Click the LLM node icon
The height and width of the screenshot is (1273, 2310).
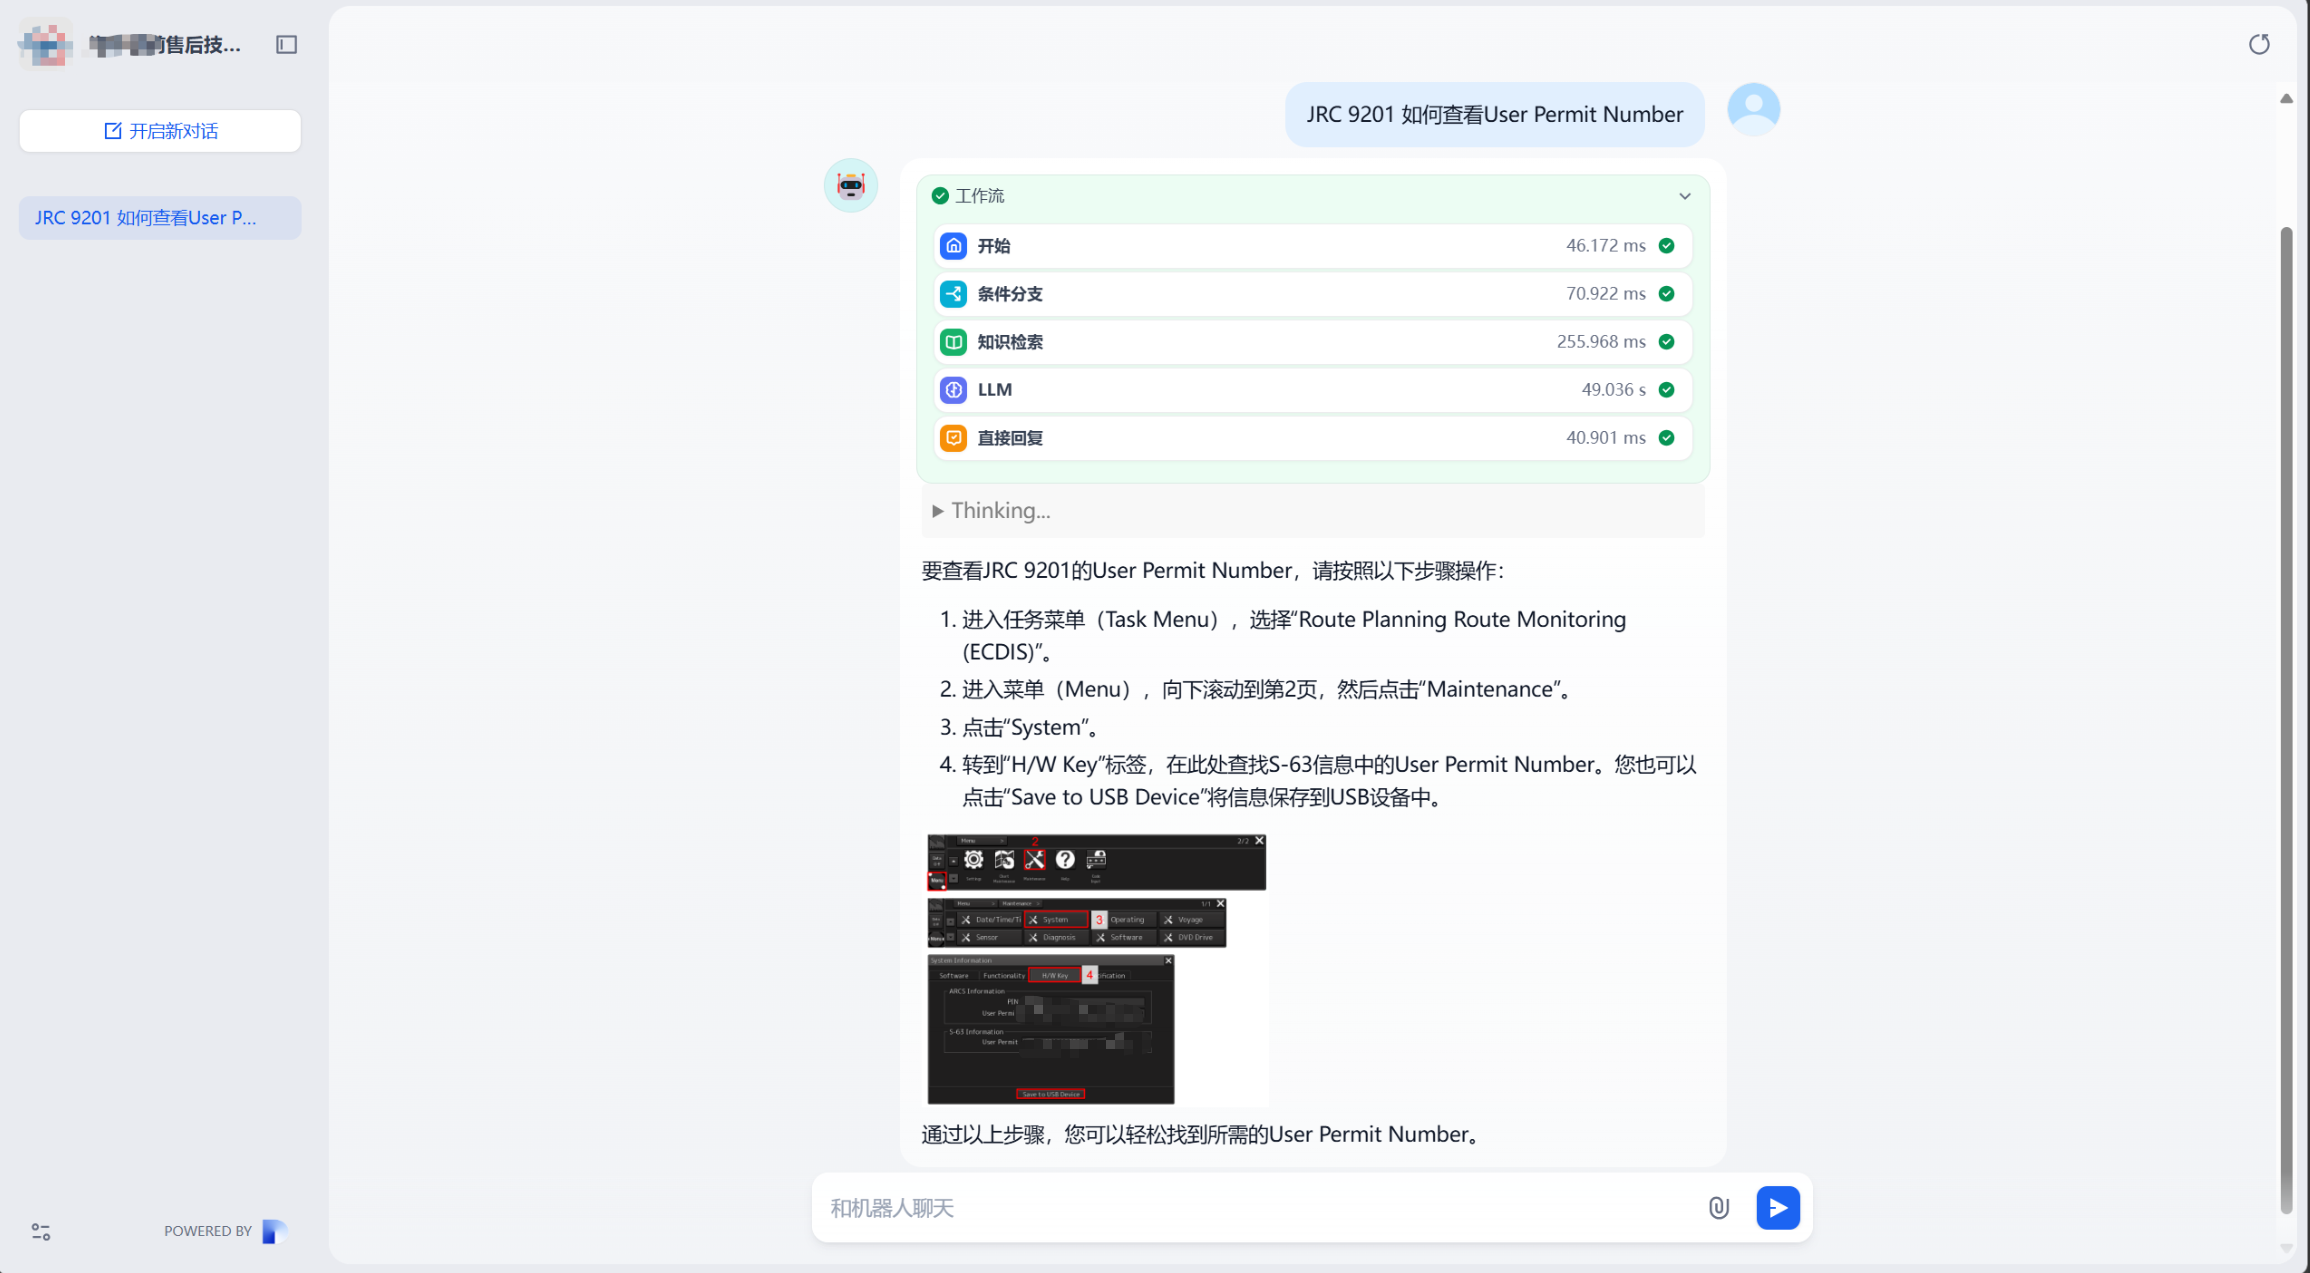point(953,390)
